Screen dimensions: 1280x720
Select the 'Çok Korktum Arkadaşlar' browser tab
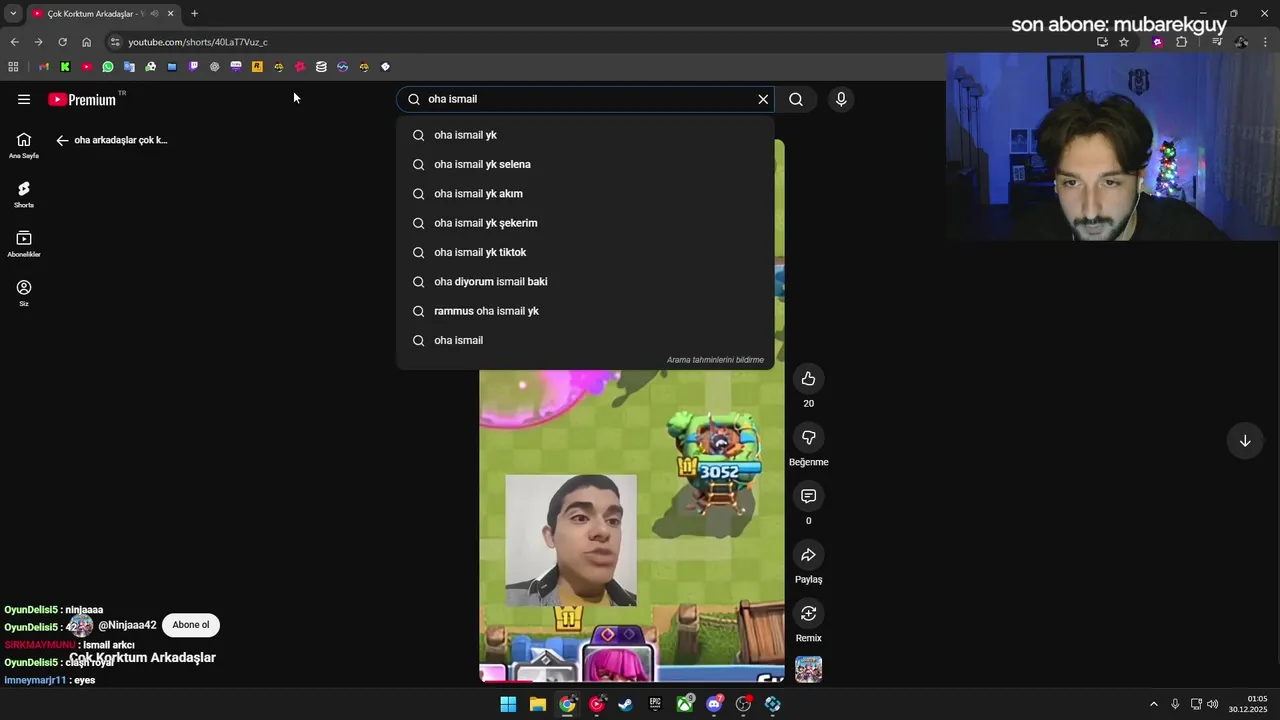pyautogui.click(x=102, y=14)
